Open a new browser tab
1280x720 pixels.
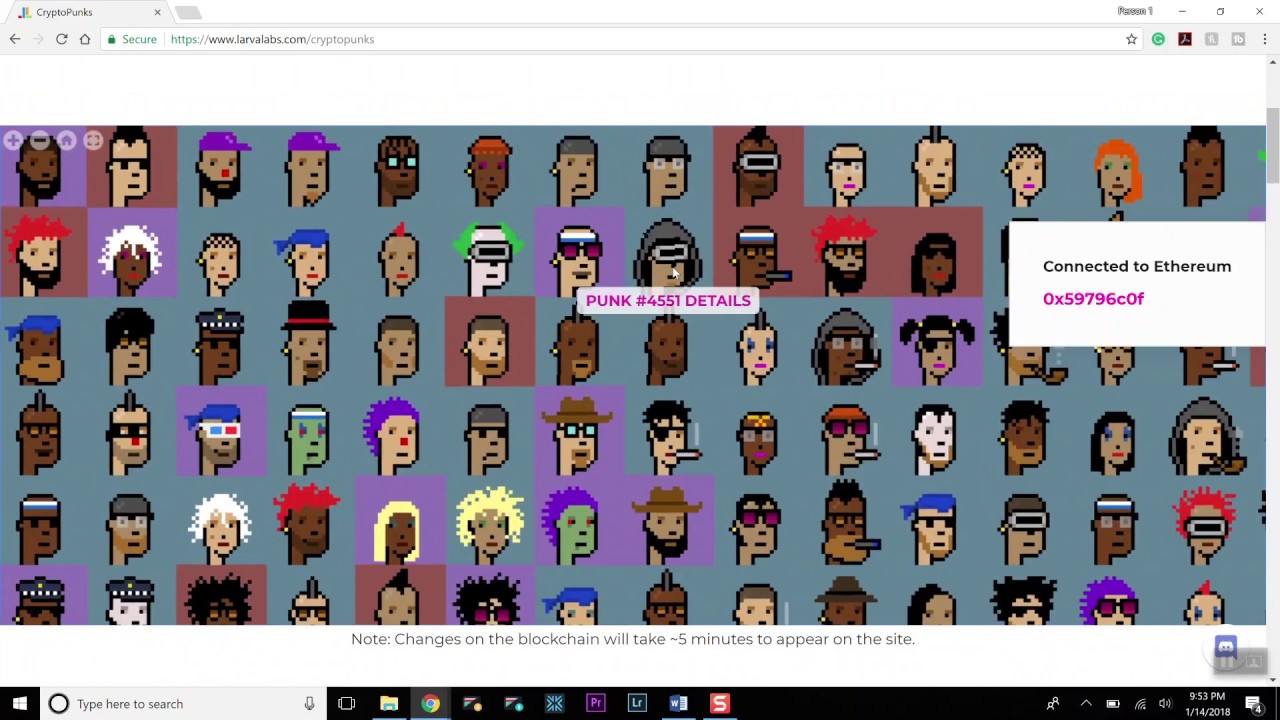point(188,12)
